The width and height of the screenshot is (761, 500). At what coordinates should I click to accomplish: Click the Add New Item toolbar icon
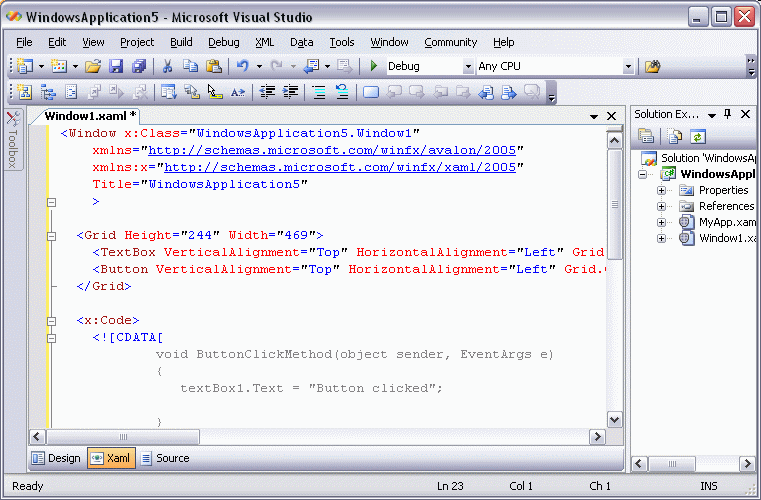pyautogui.click(x=59, y=66)
